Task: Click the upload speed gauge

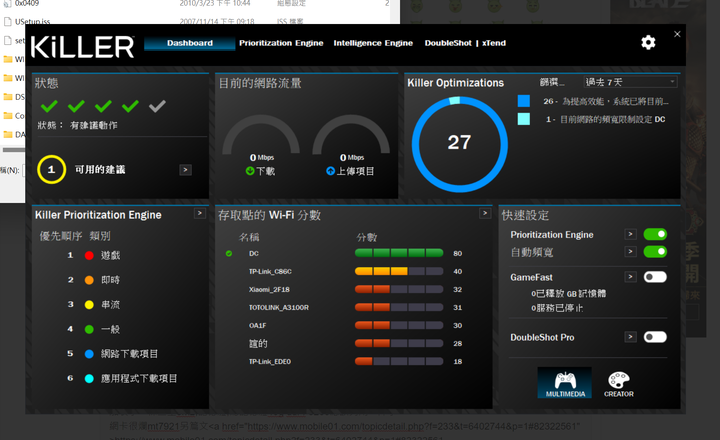Action: (x=351, y=135)
